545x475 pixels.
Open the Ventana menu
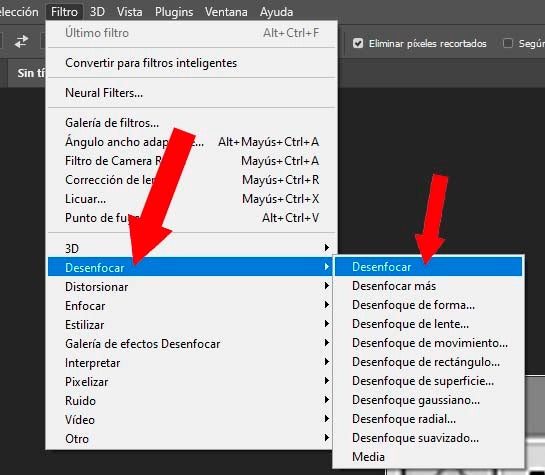pos(226,12)
